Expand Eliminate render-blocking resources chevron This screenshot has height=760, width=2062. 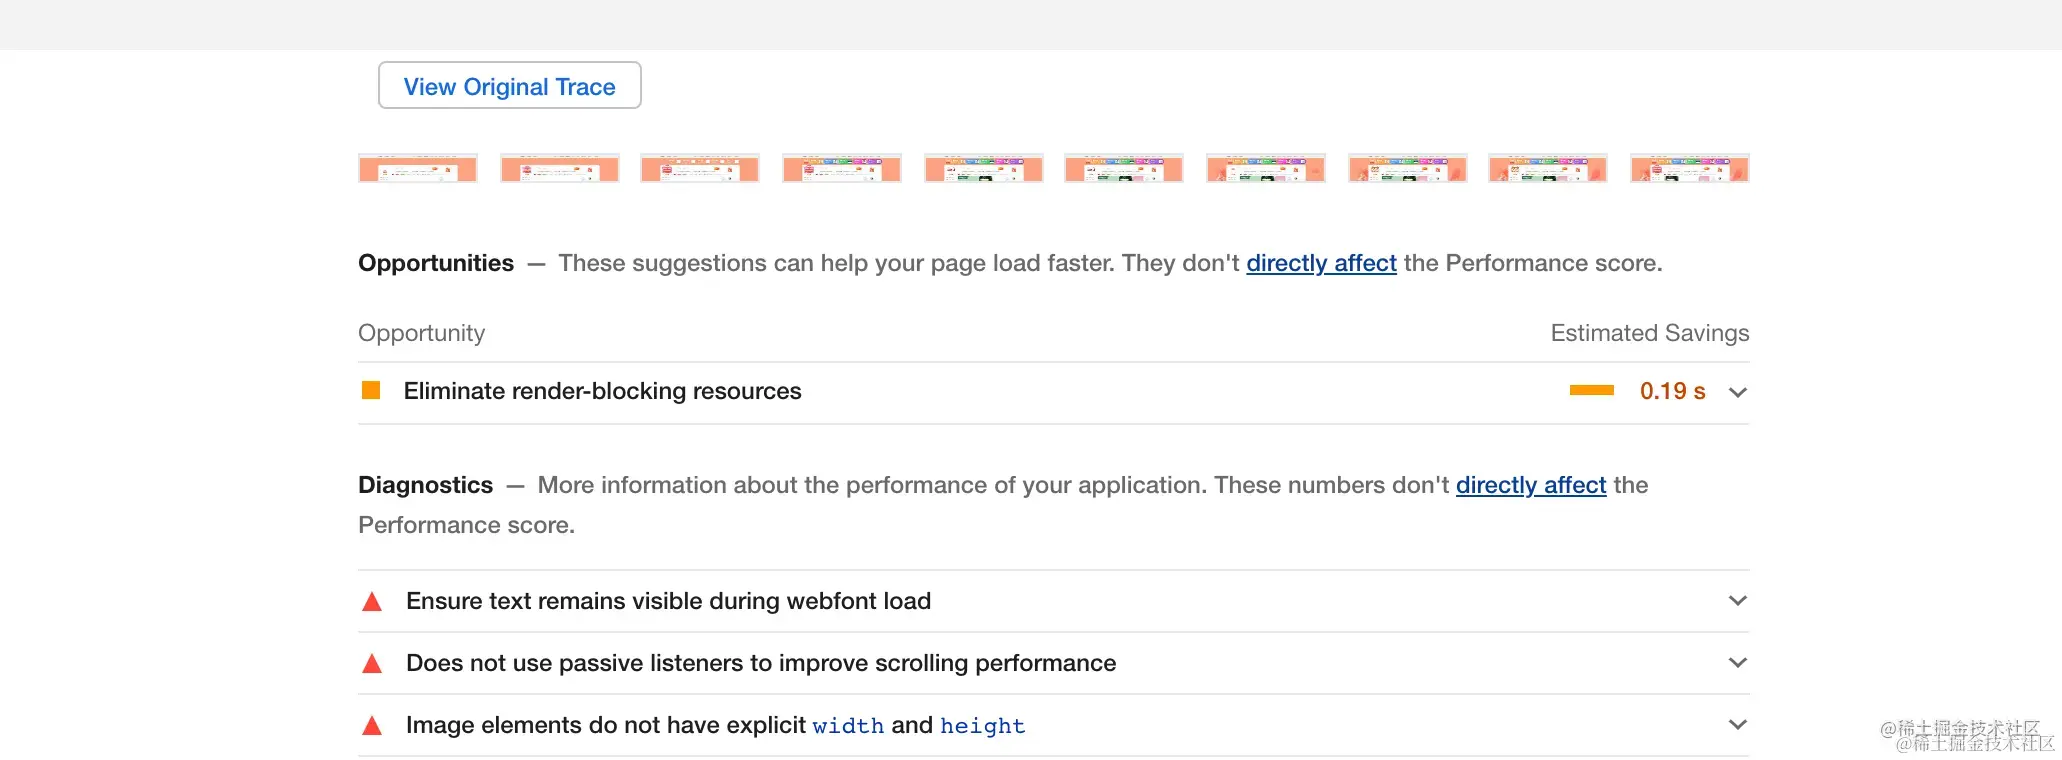(1738, 392)
